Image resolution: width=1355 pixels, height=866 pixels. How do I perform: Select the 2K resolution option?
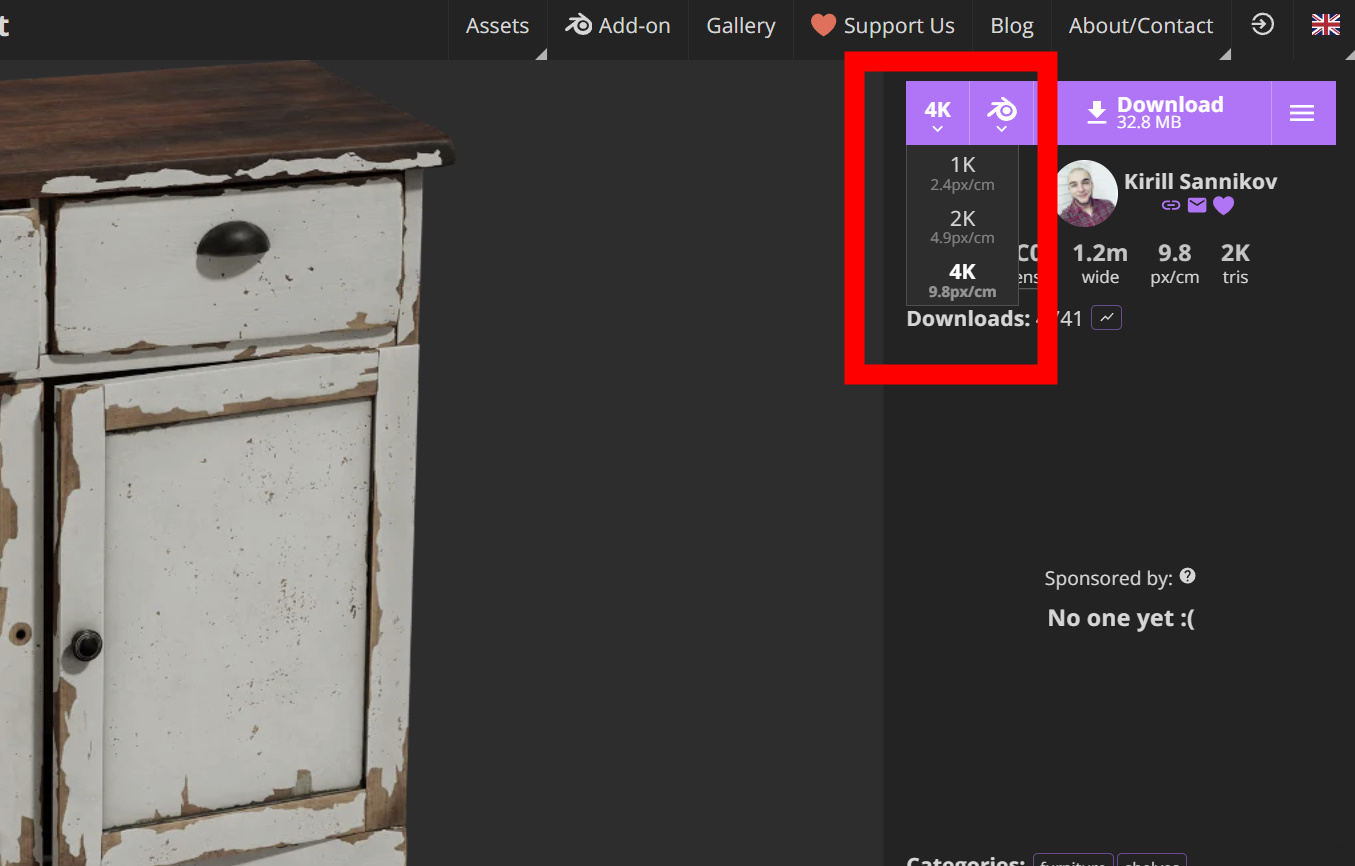(x=962, y=226)
